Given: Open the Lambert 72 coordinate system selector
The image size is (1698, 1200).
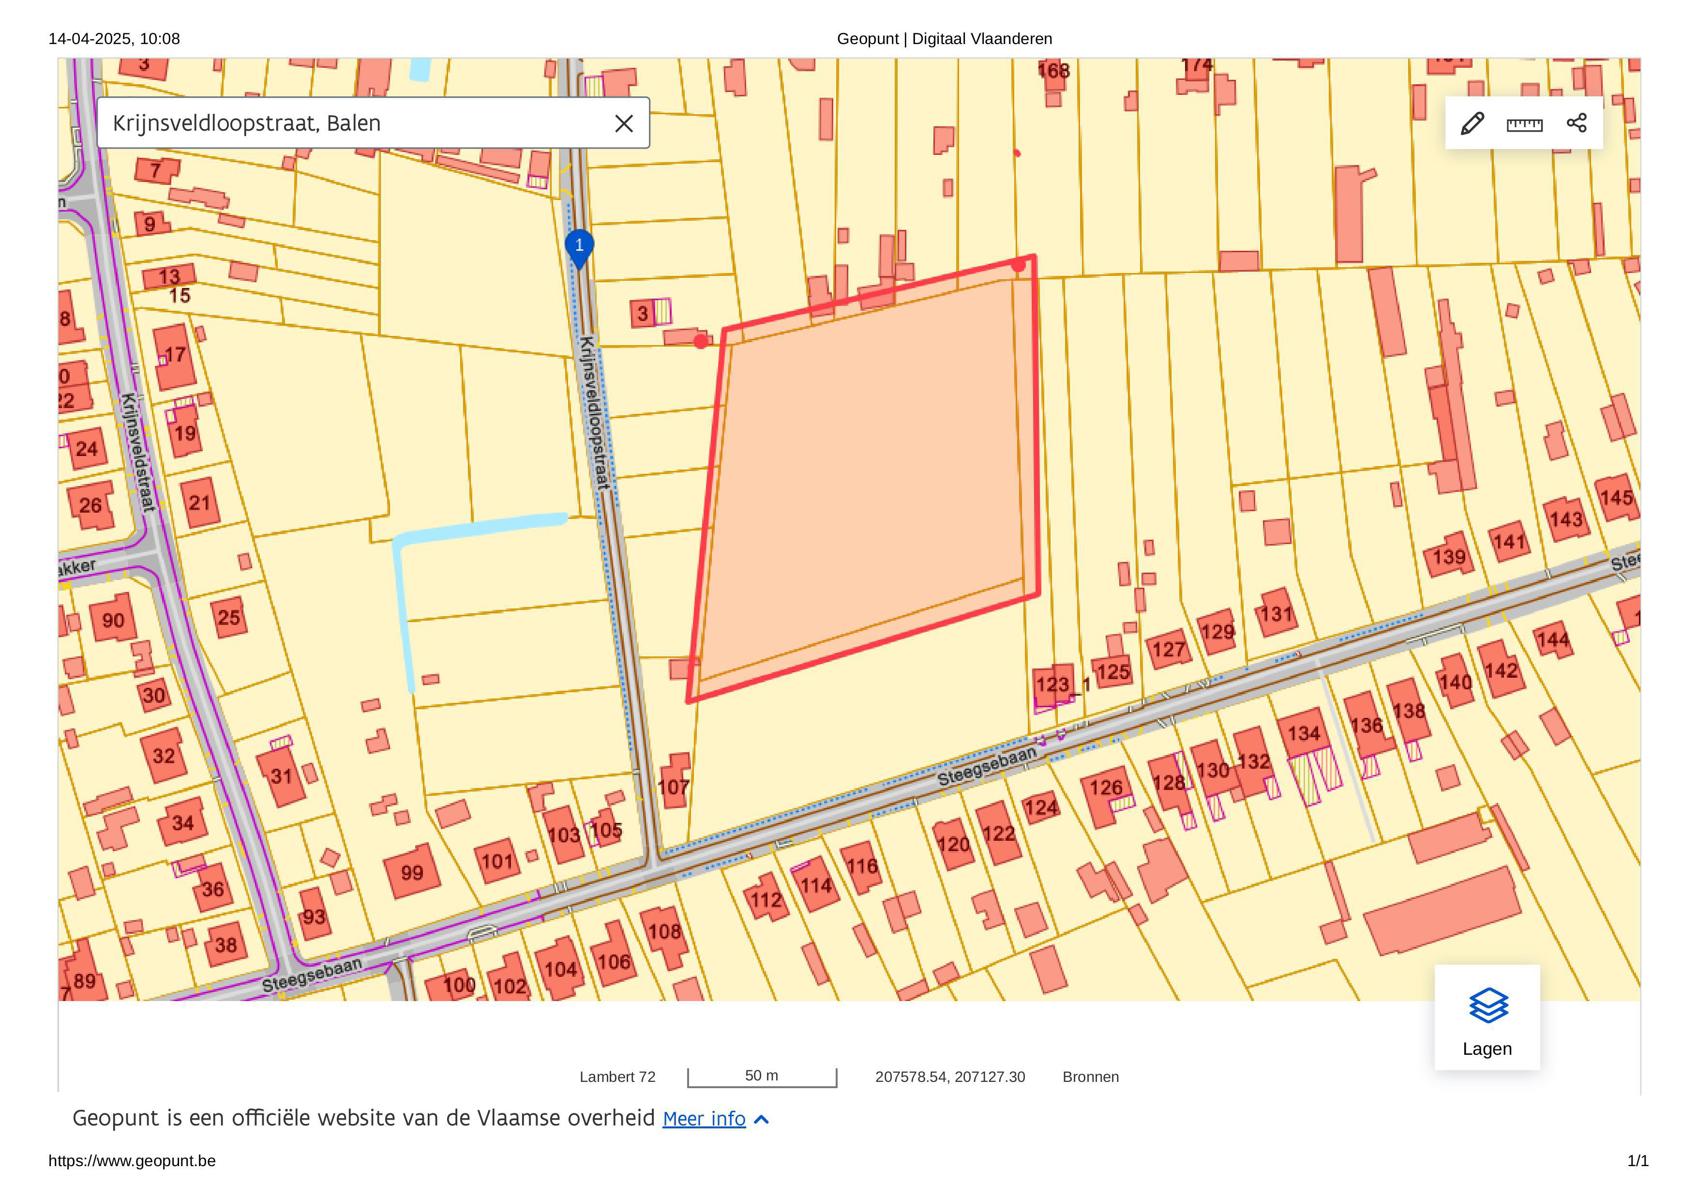Looking at the screenshot, I should pyautogui.click(x=617, y=1077).
